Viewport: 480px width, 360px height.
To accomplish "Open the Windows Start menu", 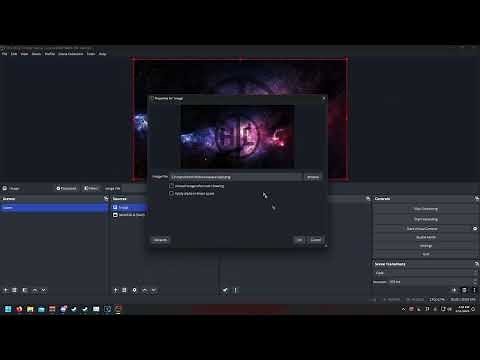I will click(x=8, y=309).
